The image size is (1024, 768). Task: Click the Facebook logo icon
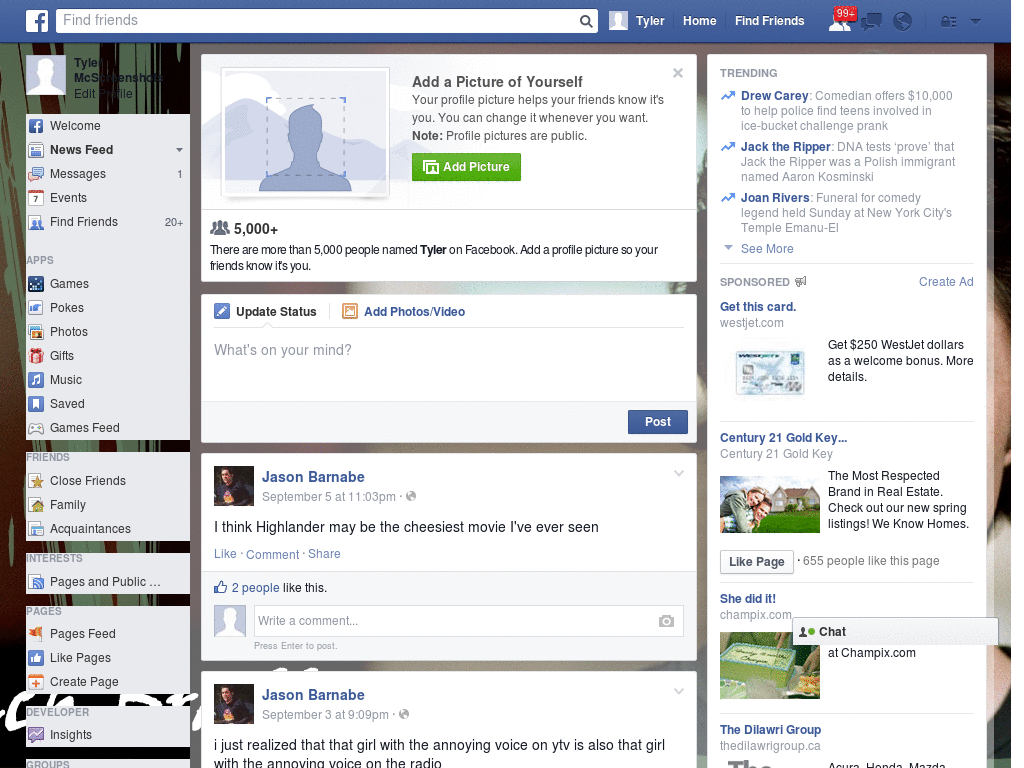pyautogui.click(x=37, y=21)
